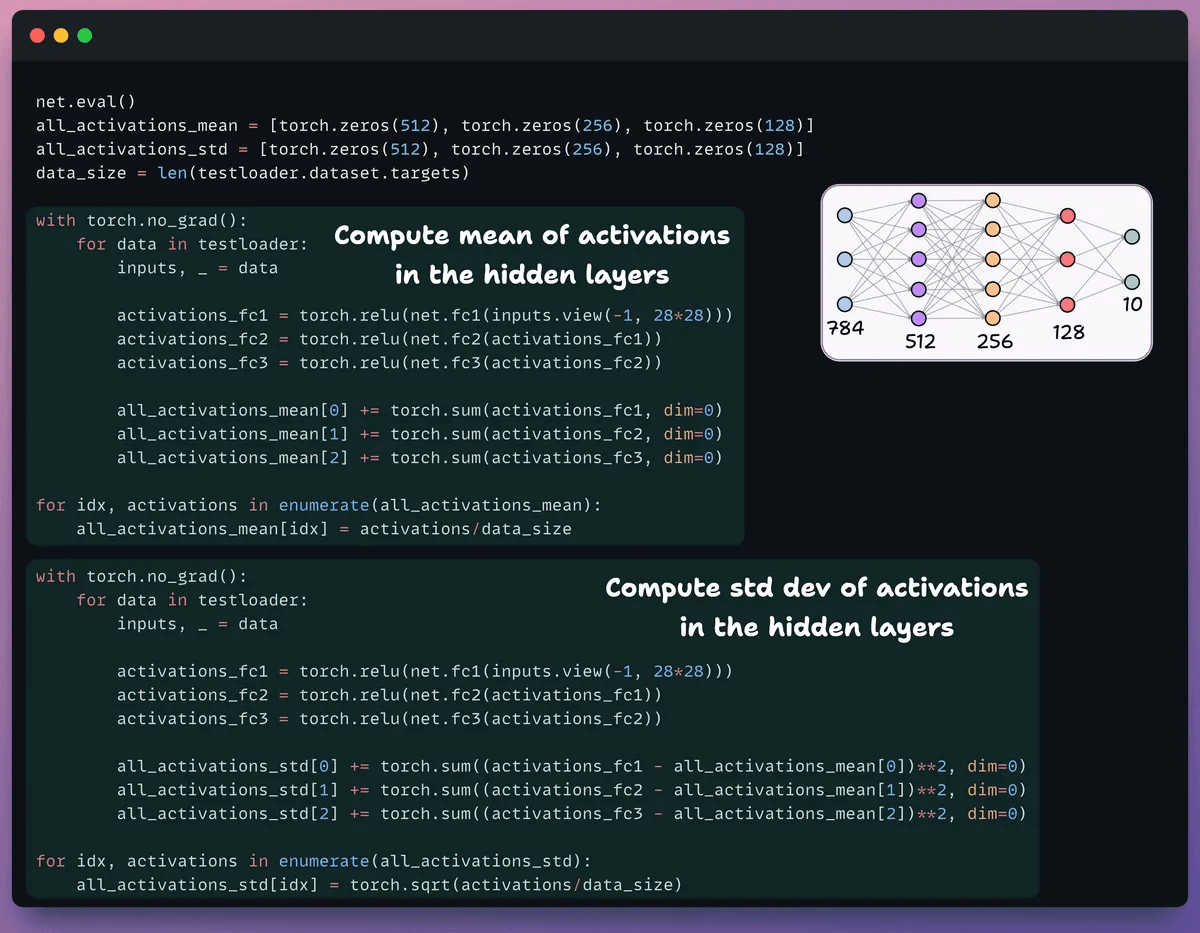Screen dimensions: 1200x933
Task: Click the '512' label in the diagram
Action: pyautogui.click(x=920, y=341)
